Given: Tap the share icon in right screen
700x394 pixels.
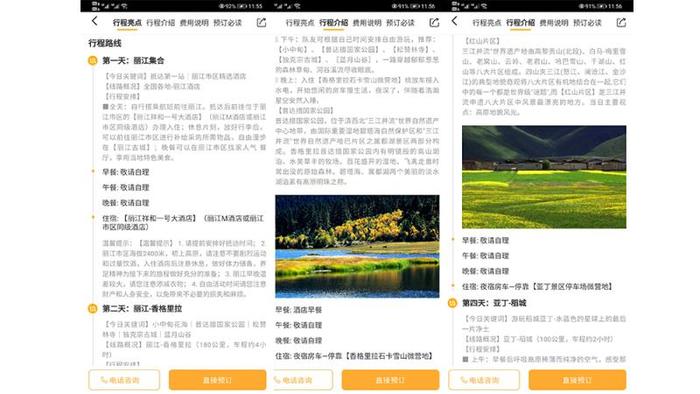Looking at the screenshot, I should (621, 22).
